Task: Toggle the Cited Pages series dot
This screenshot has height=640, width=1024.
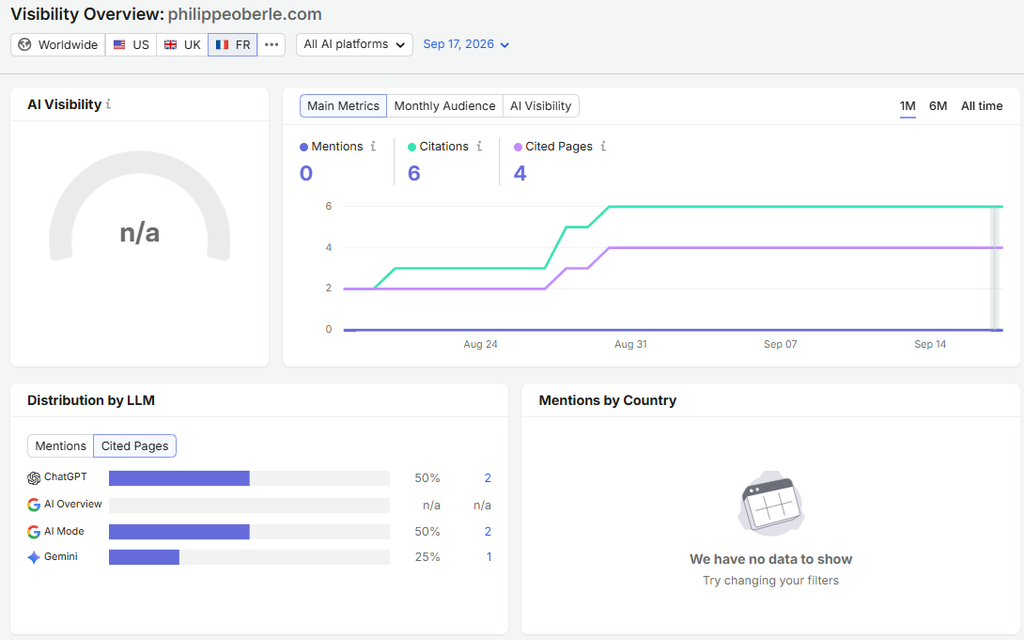Action: [518, 147]
